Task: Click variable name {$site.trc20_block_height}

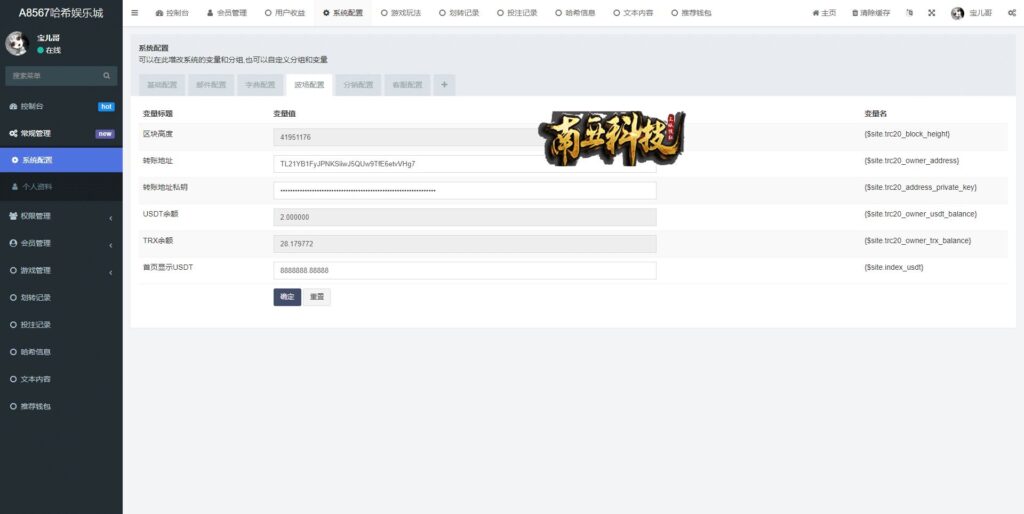Action: pos(906,134)
